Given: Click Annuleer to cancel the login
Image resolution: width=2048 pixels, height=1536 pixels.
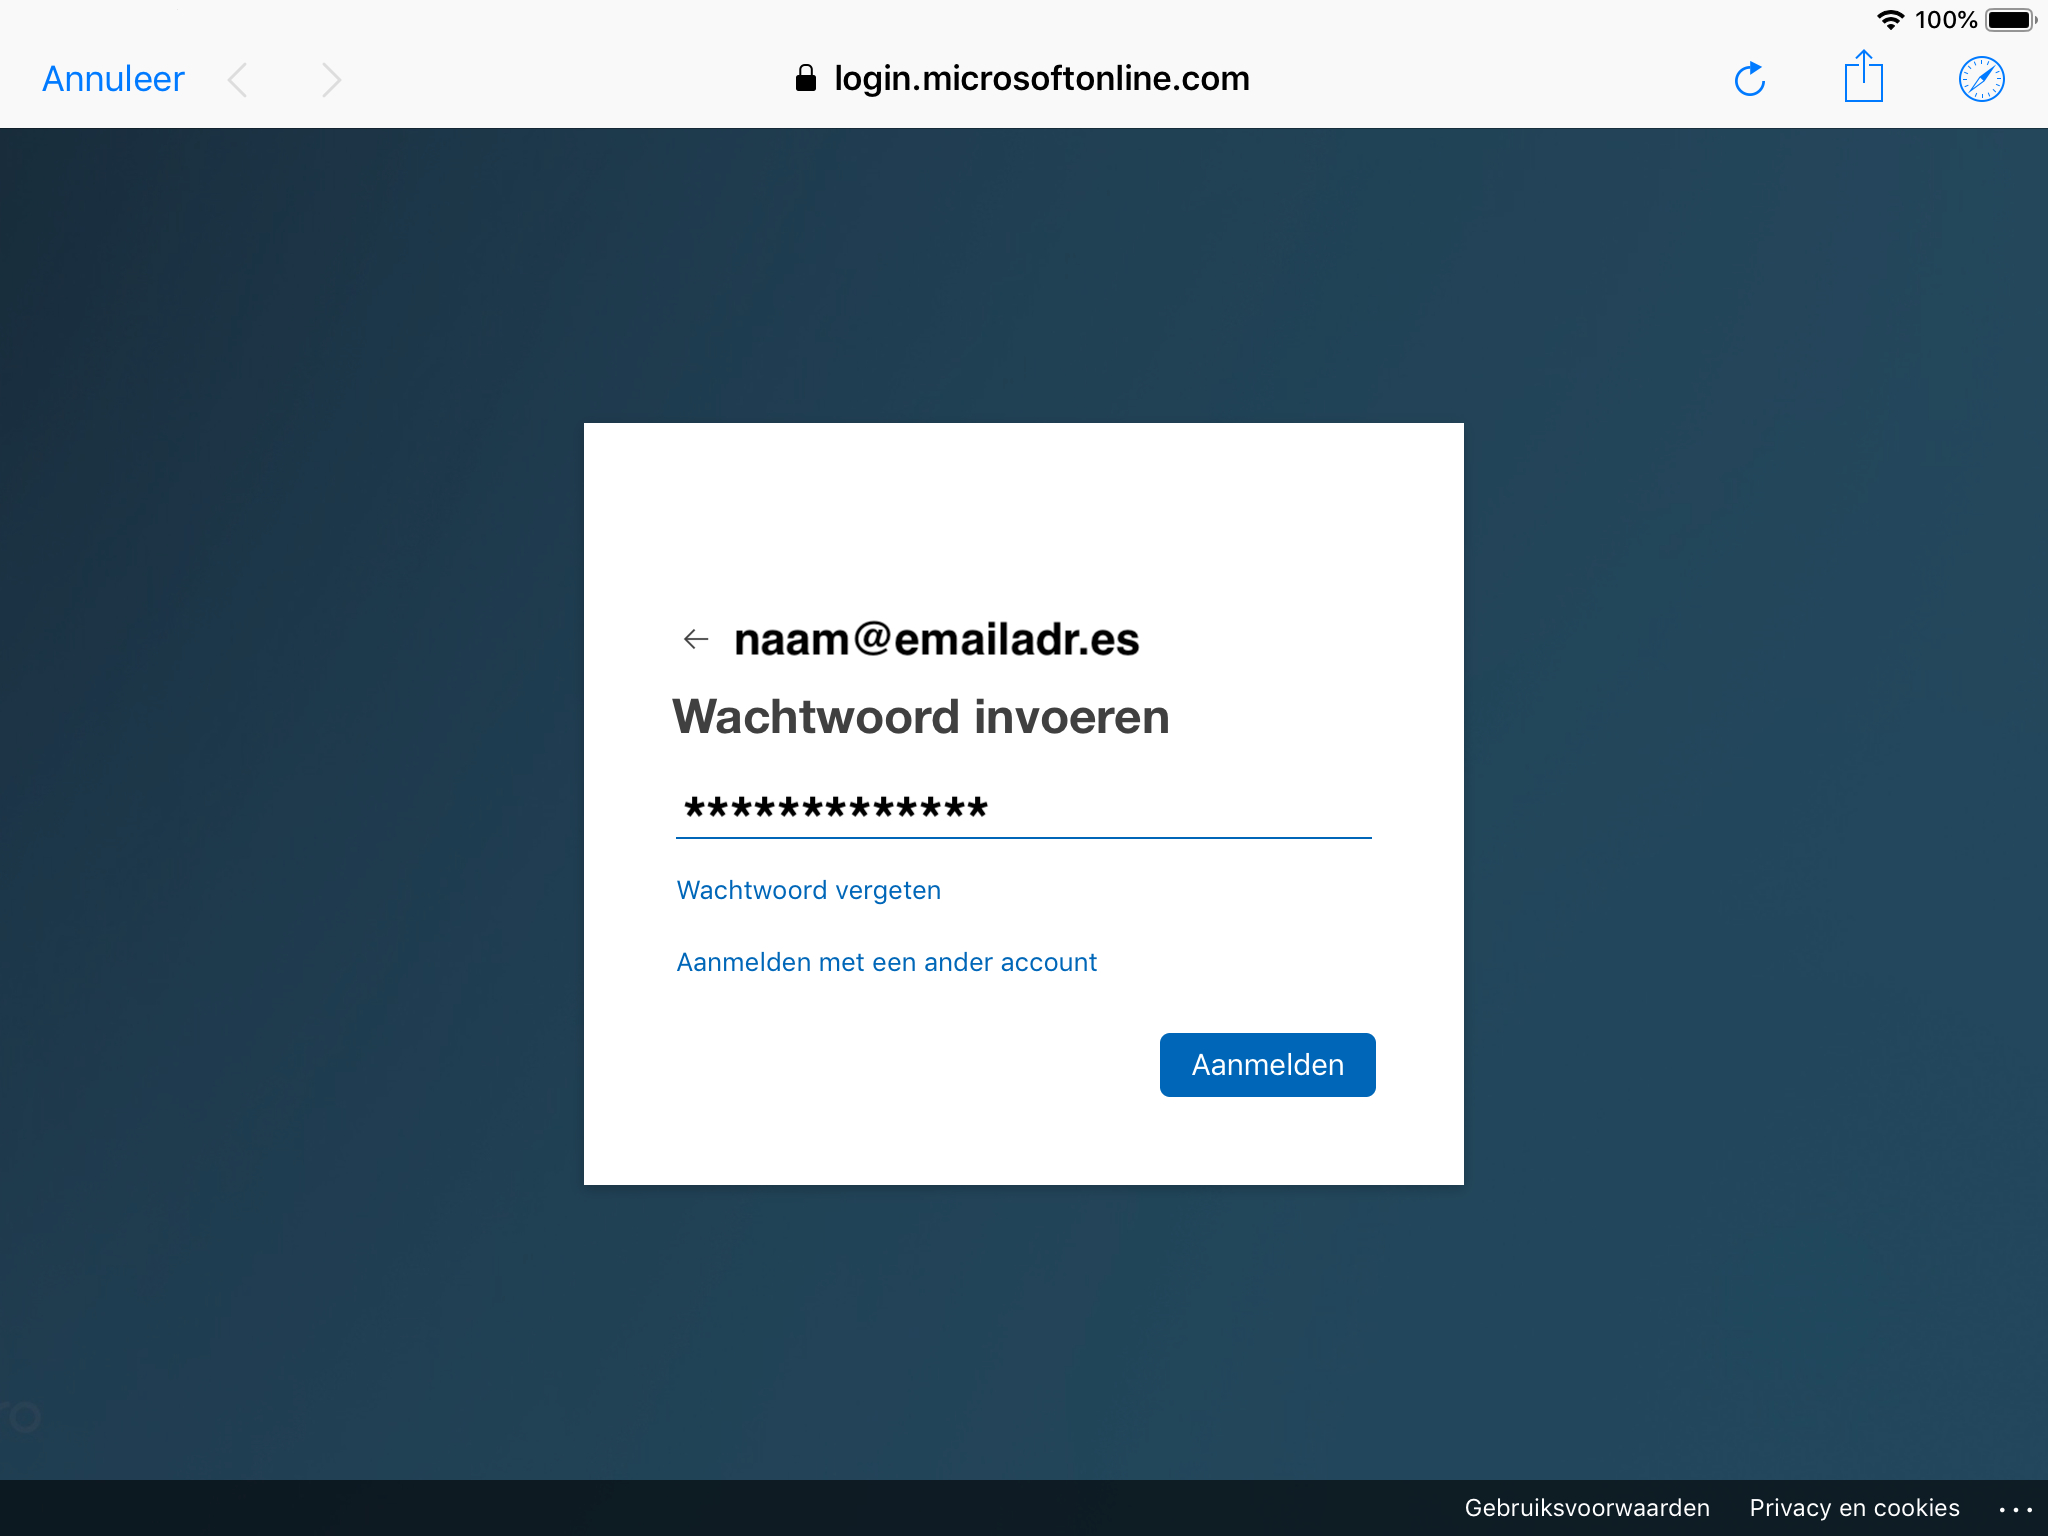Looking at the screenshot, I should tap(113, 77).
